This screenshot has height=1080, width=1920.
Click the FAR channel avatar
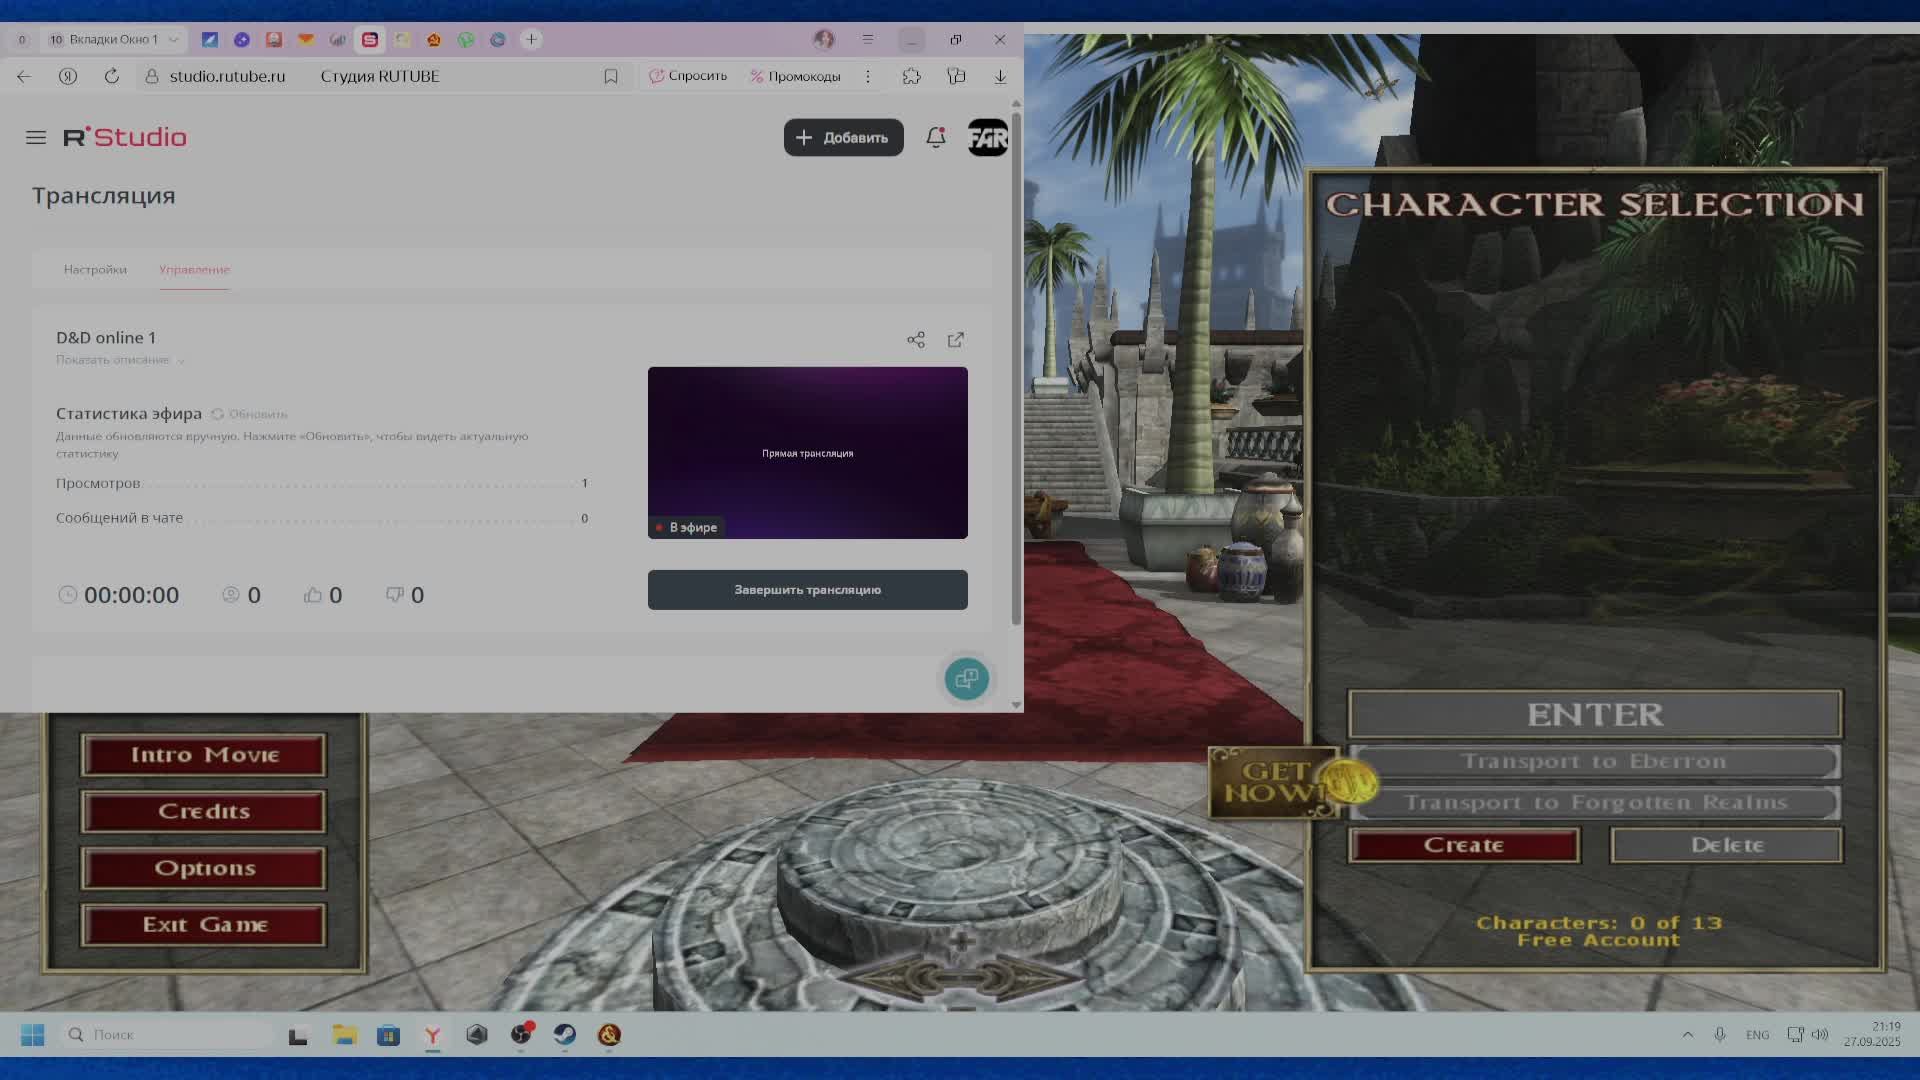tap(988, 138)
